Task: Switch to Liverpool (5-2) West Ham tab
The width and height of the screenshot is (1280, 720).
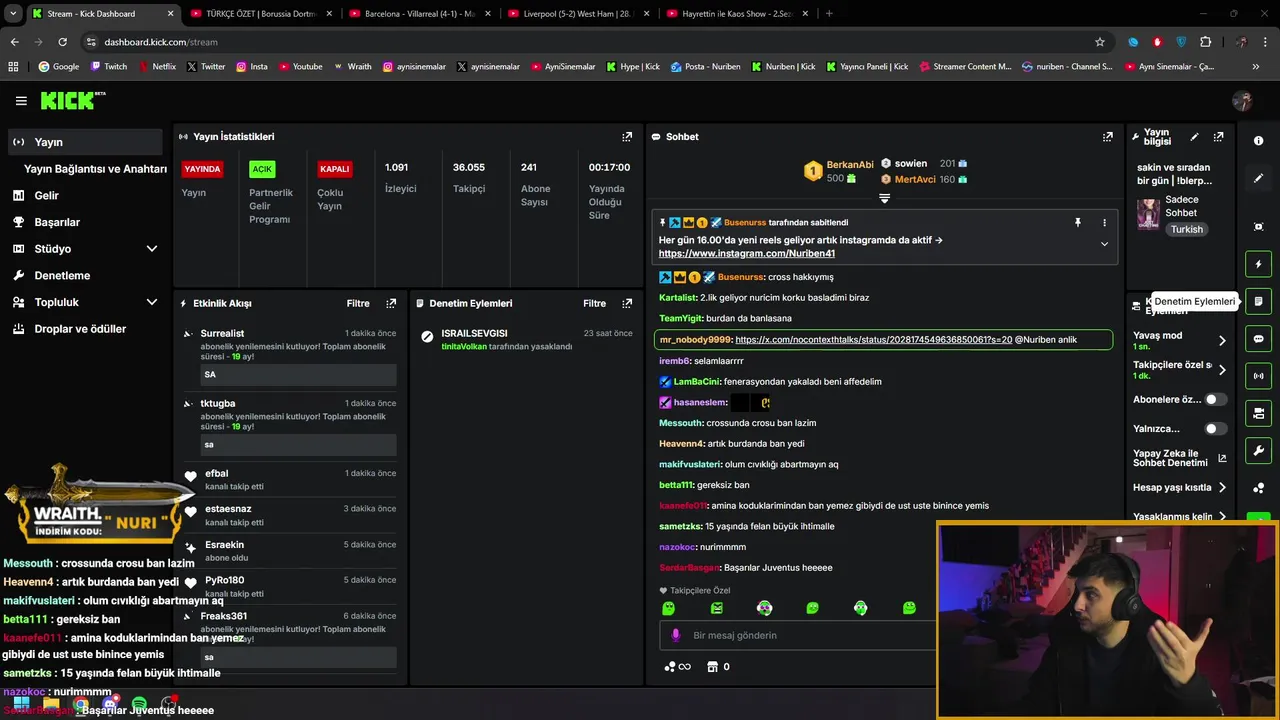Action: tap(576, 14)
